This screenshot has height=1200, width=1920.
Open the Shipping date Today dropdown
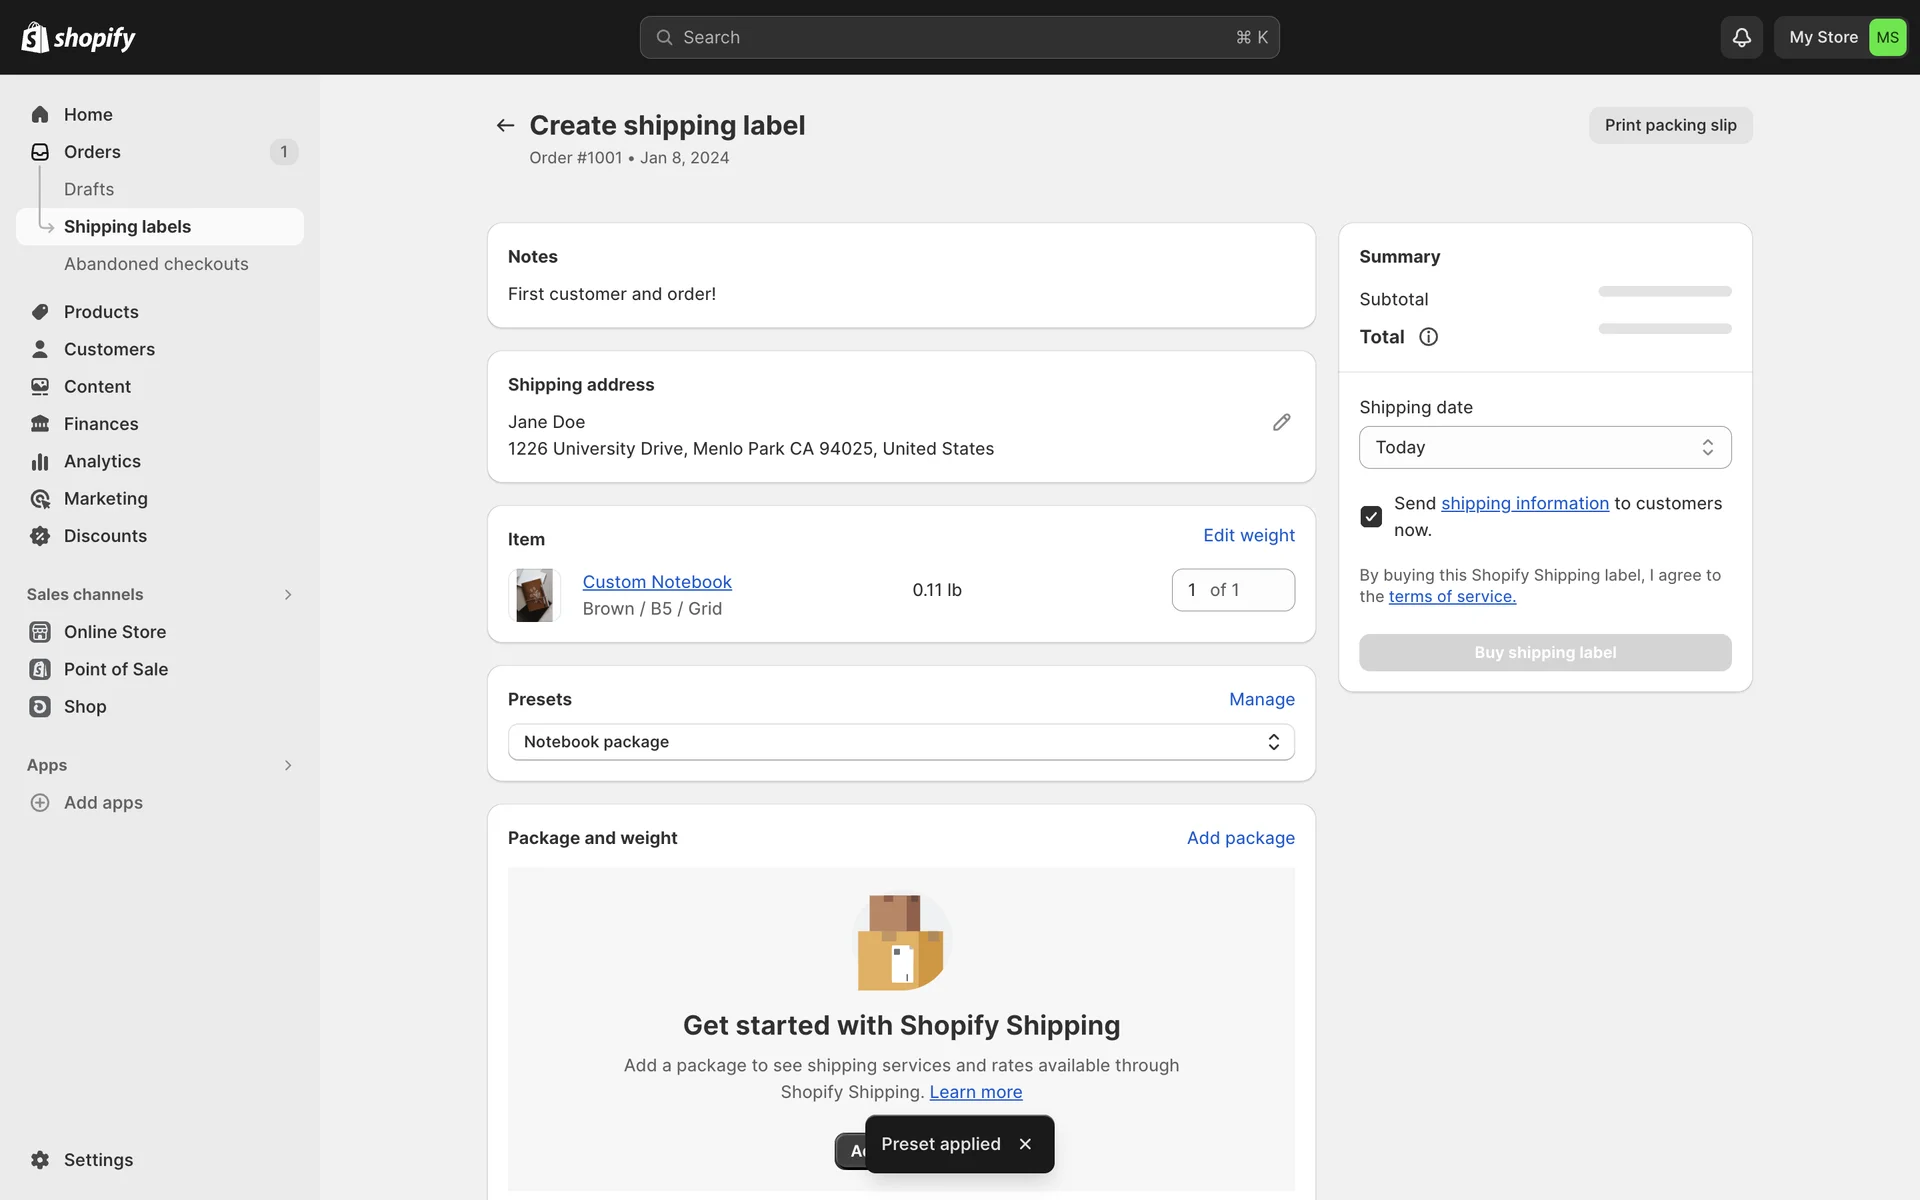click(x=1544, y=447)
